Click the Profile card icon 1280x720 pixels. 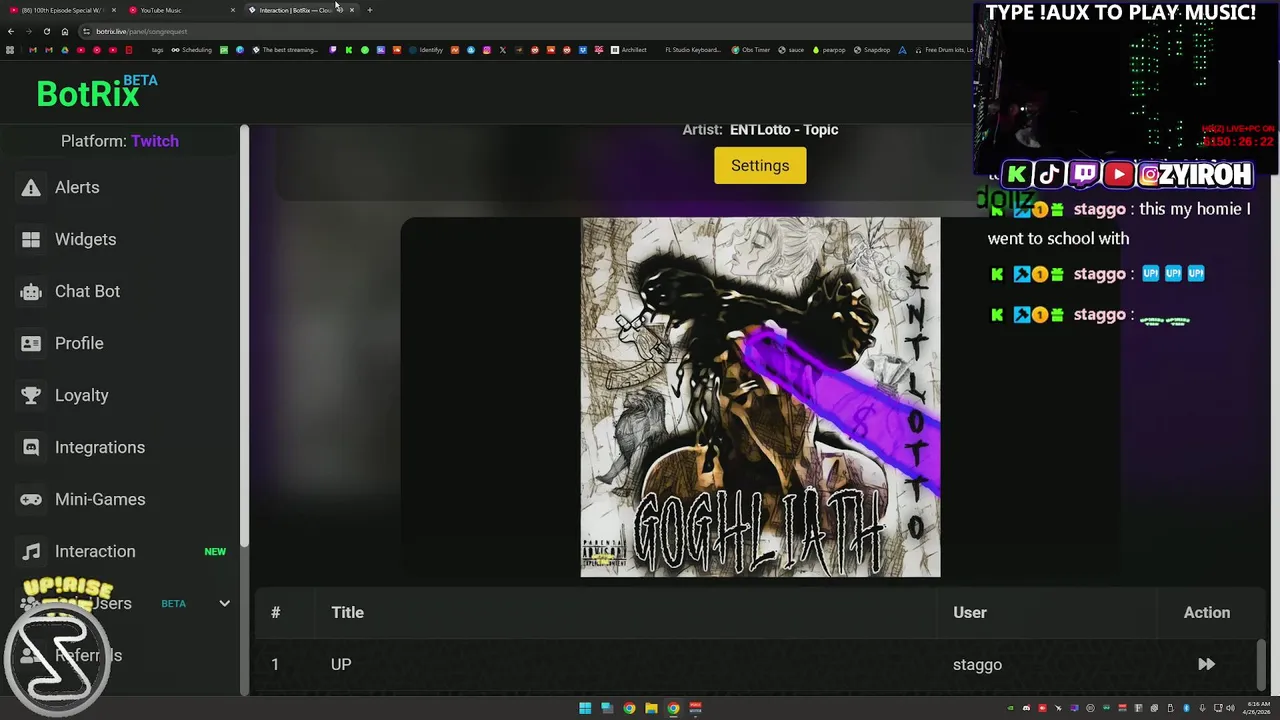click(31, 343)
